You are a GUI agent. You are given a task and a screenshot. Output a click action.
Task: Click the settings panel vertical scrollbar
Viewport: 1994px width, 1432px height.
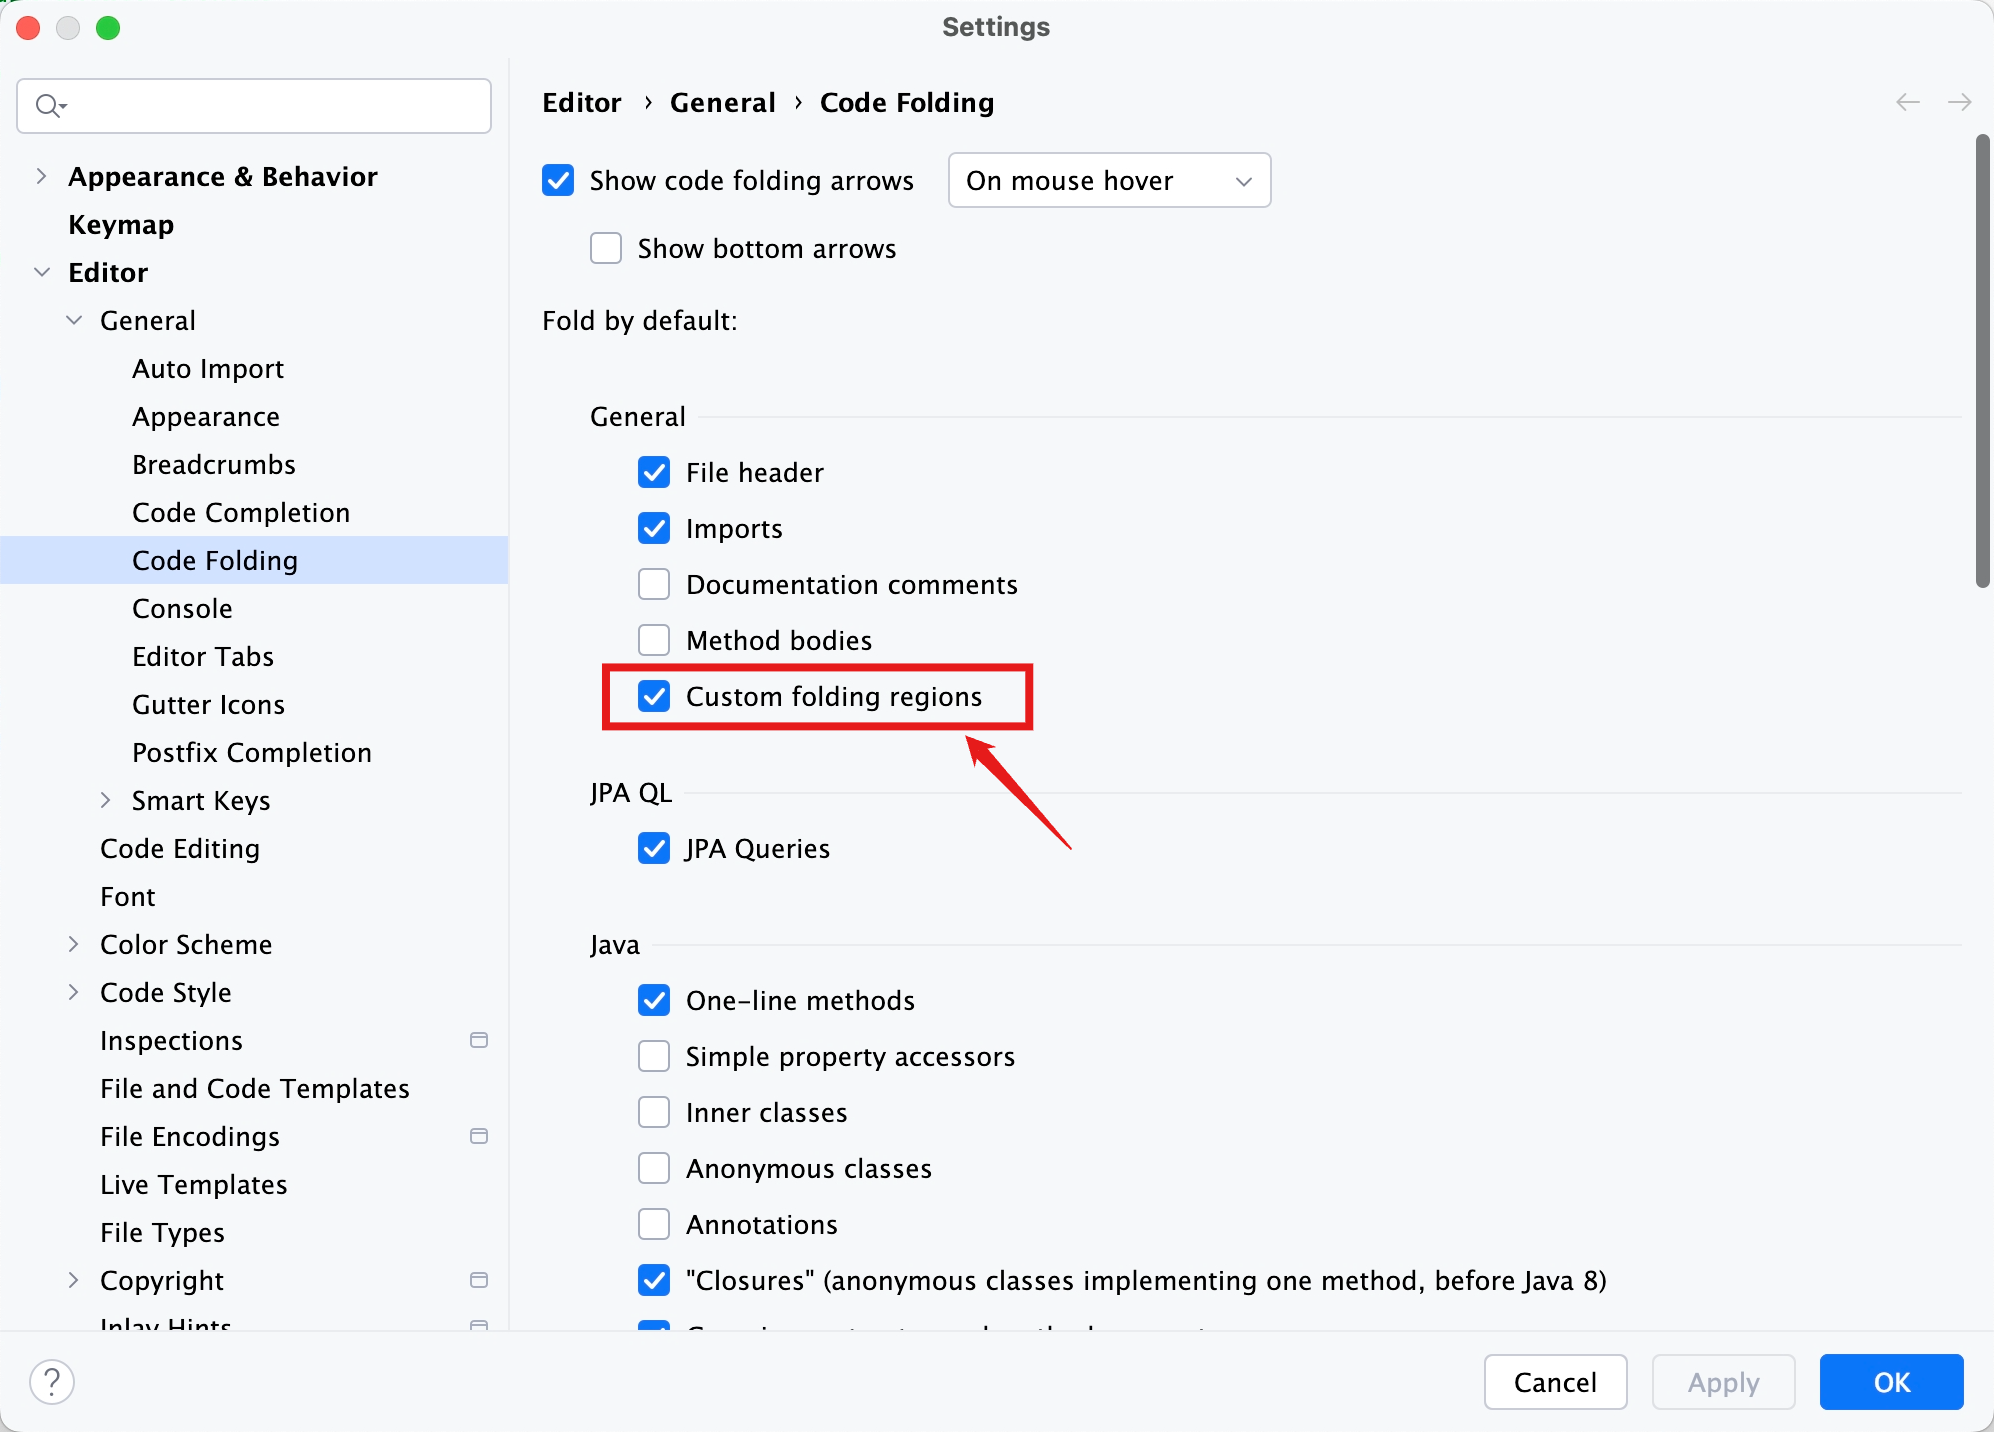pyautogui.click(x=1982, y=360)
